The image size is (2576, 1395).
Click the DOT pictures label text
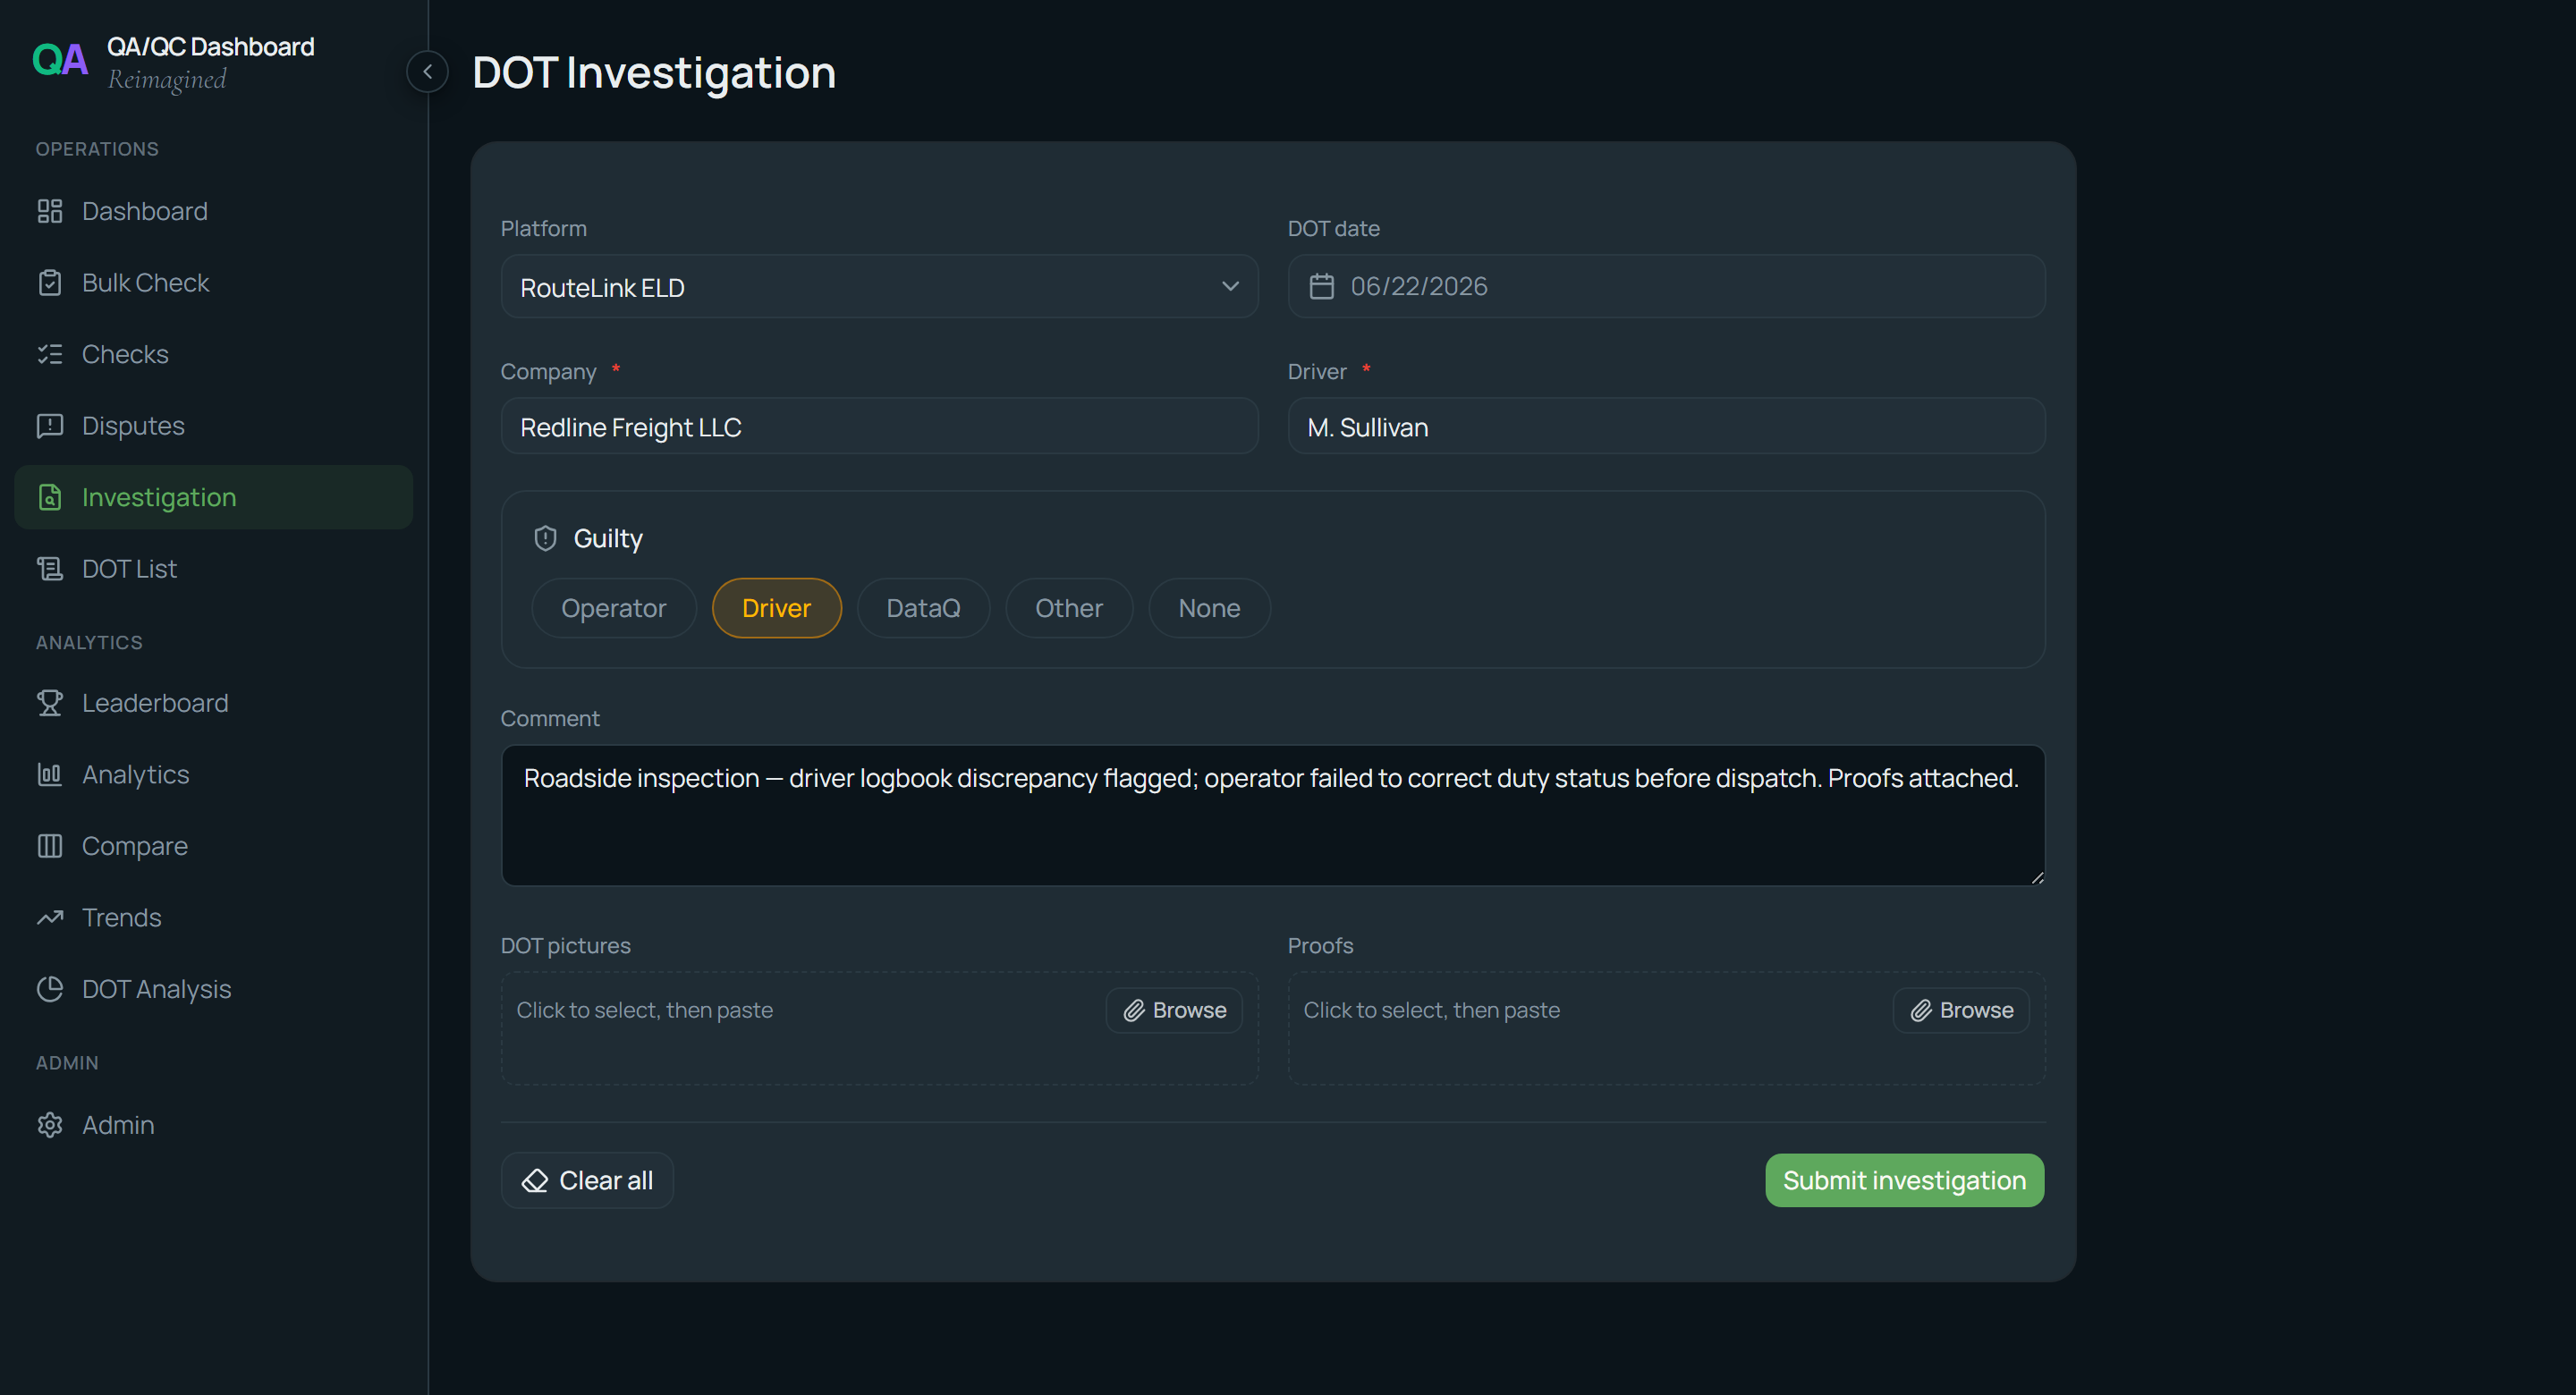[x=565, y=946]
